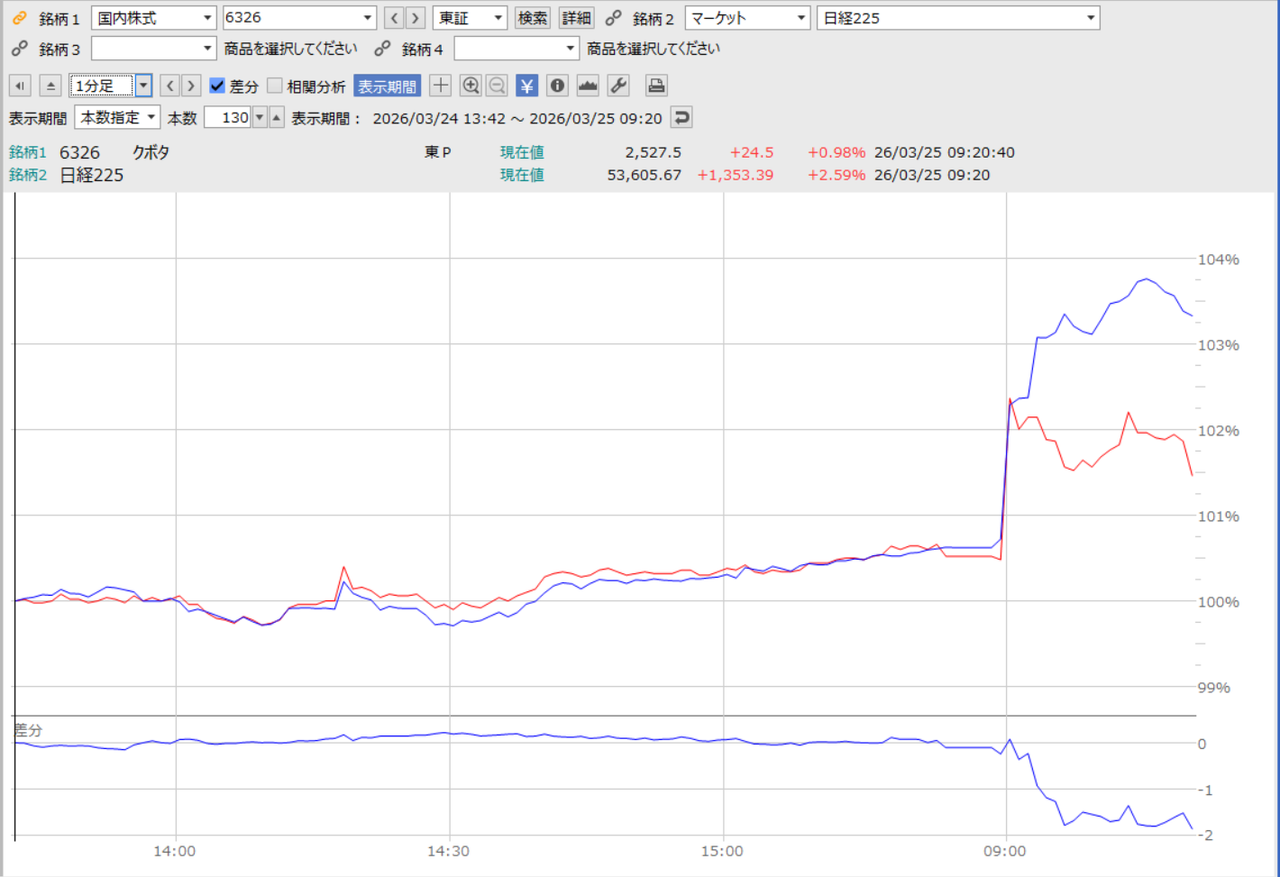Click the 検索 search button
Viewport: 1280px width, 877px height.
532,18
